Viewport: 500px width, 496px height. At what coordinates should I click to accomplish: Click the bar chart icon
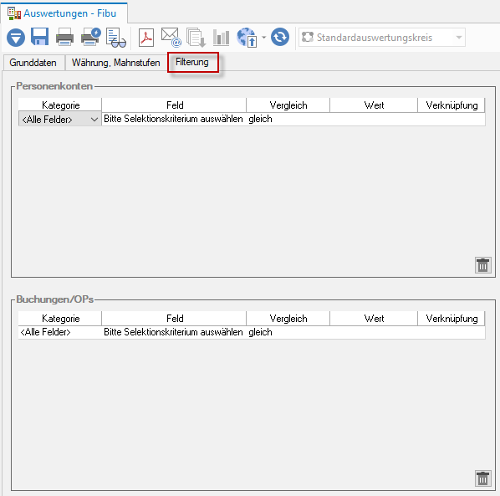tap(221, 37)
